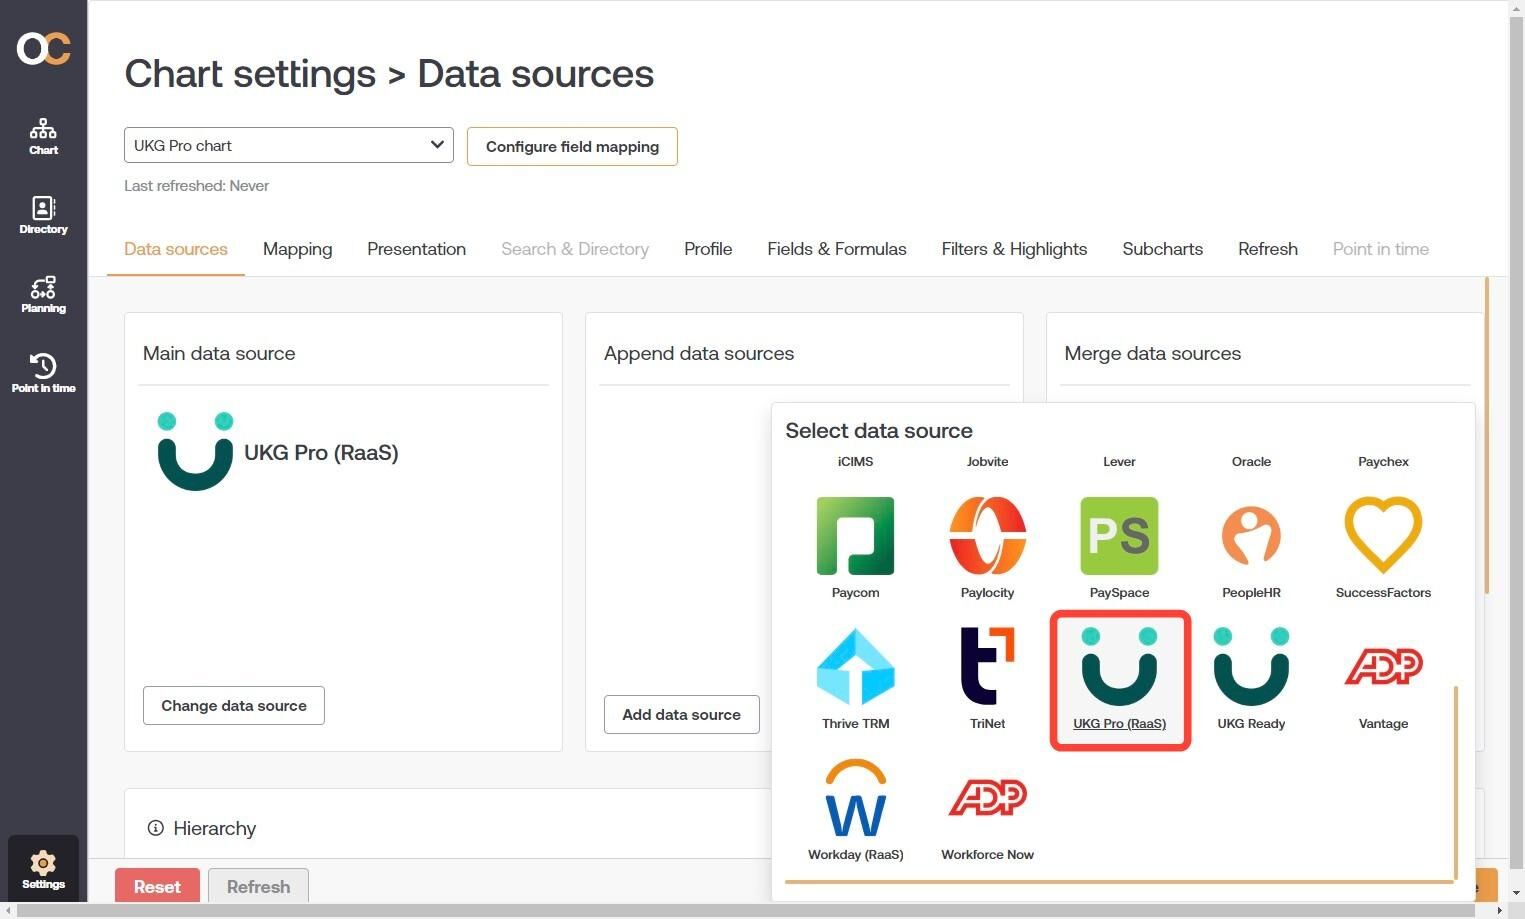Open the Filters & Highlights tab
Screen dimensions: 1525x919
point(1014,249)
